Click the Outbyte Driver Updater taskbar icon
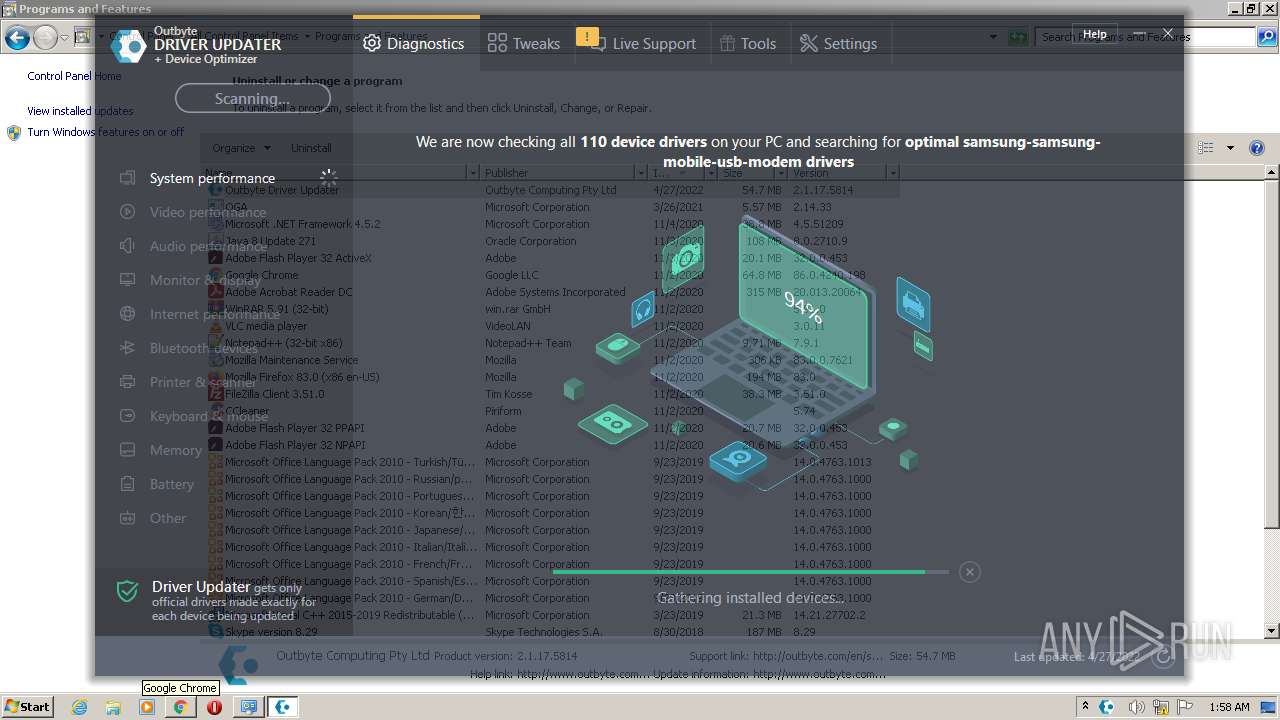1280x720 pixels. click(283, 707)
